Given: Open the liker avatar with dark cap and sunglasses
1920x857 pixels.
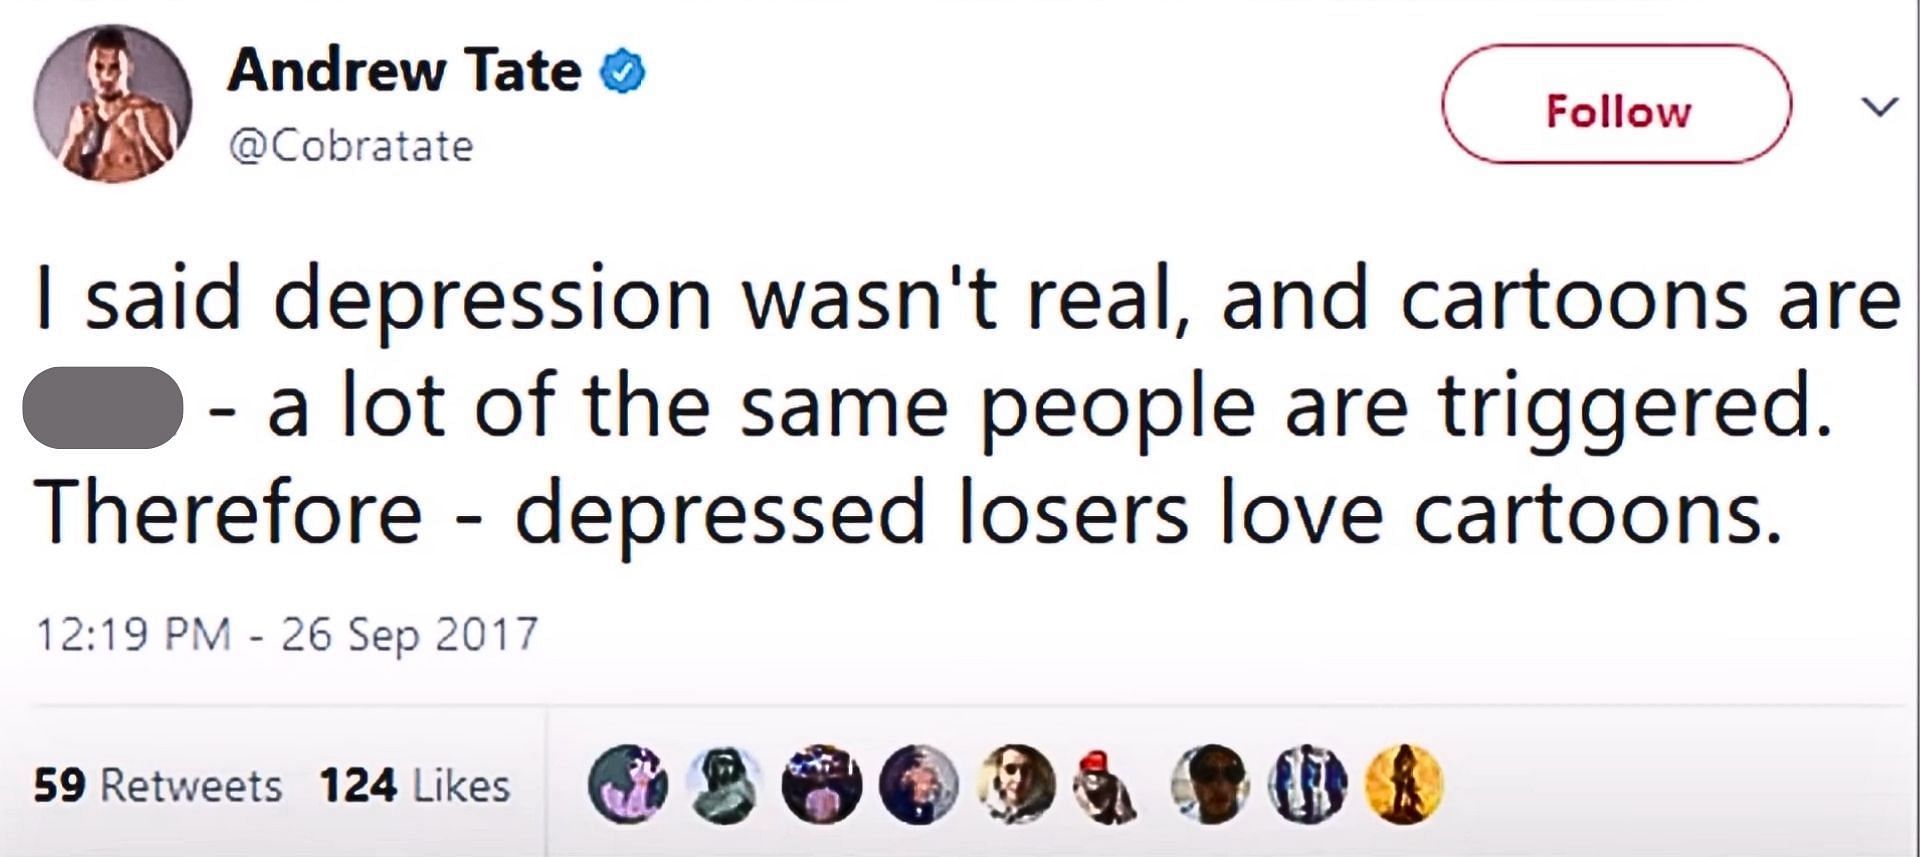Looking at the screenshot, I should click(x=1211, y=784).
